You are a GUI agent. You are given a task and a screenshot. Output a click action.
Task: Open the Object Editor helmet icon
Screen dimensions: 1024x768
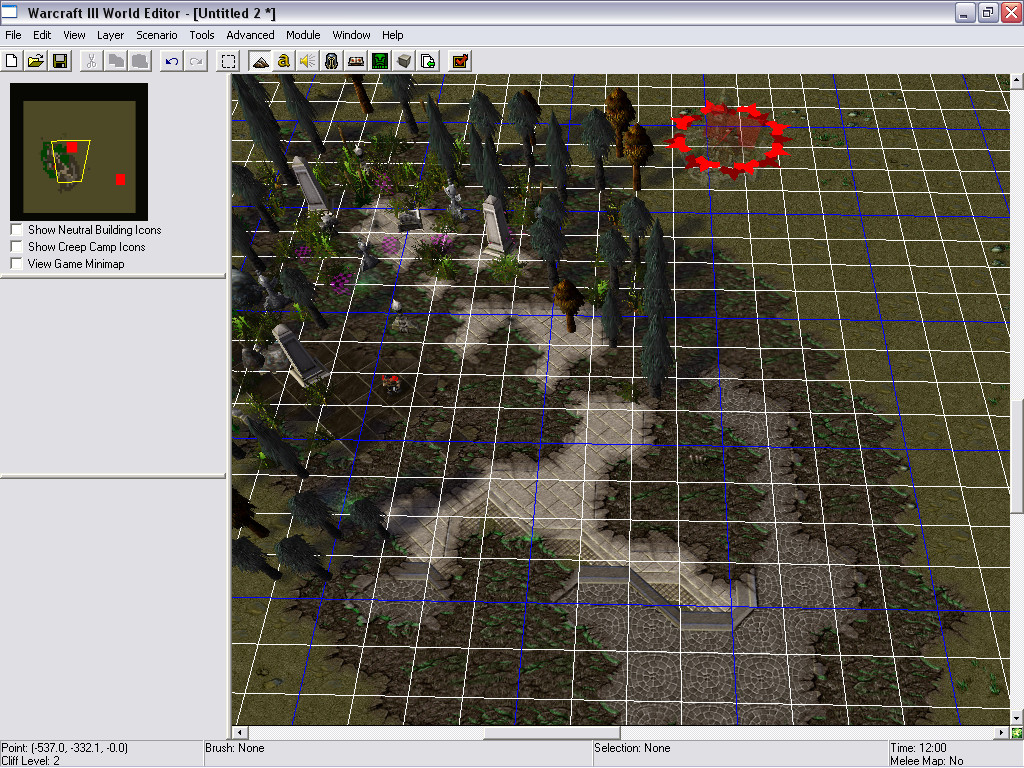point(332,61)
